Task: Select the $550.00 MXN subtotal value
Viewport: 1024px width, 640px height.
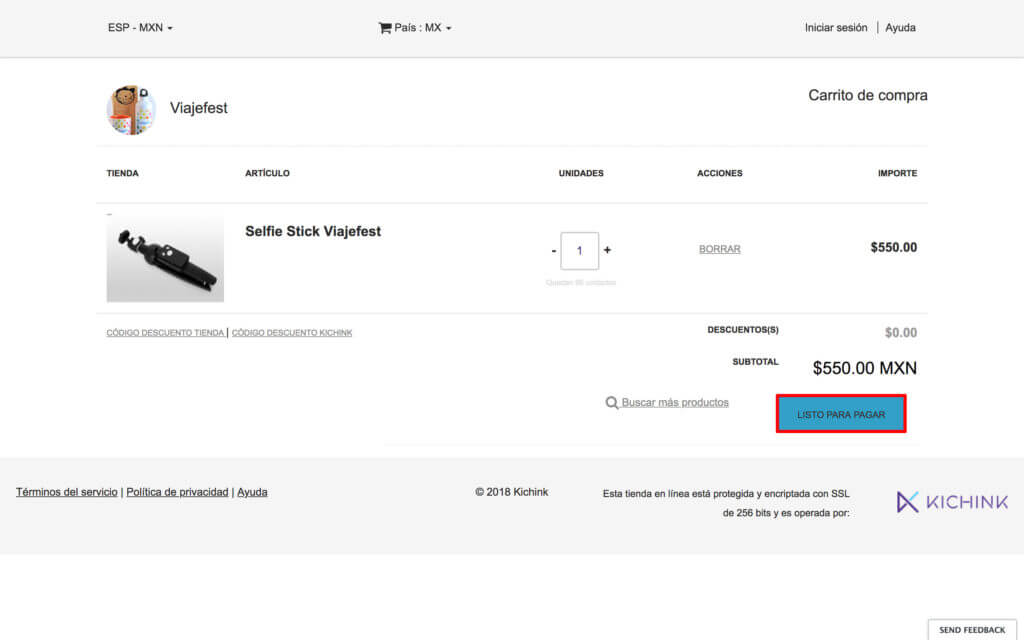Action: pyautogui.click(x=865, y=368)
